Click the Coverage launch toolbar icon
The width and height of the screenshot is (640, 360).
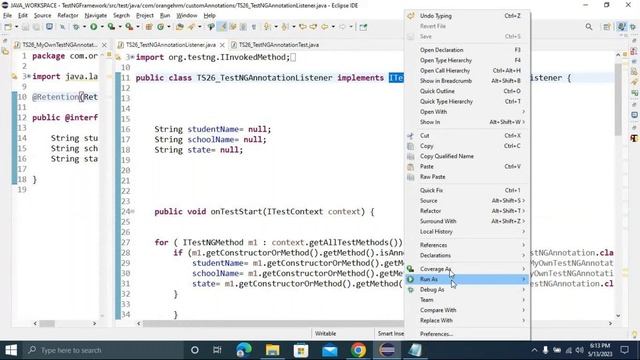click(x=111, y=27)
